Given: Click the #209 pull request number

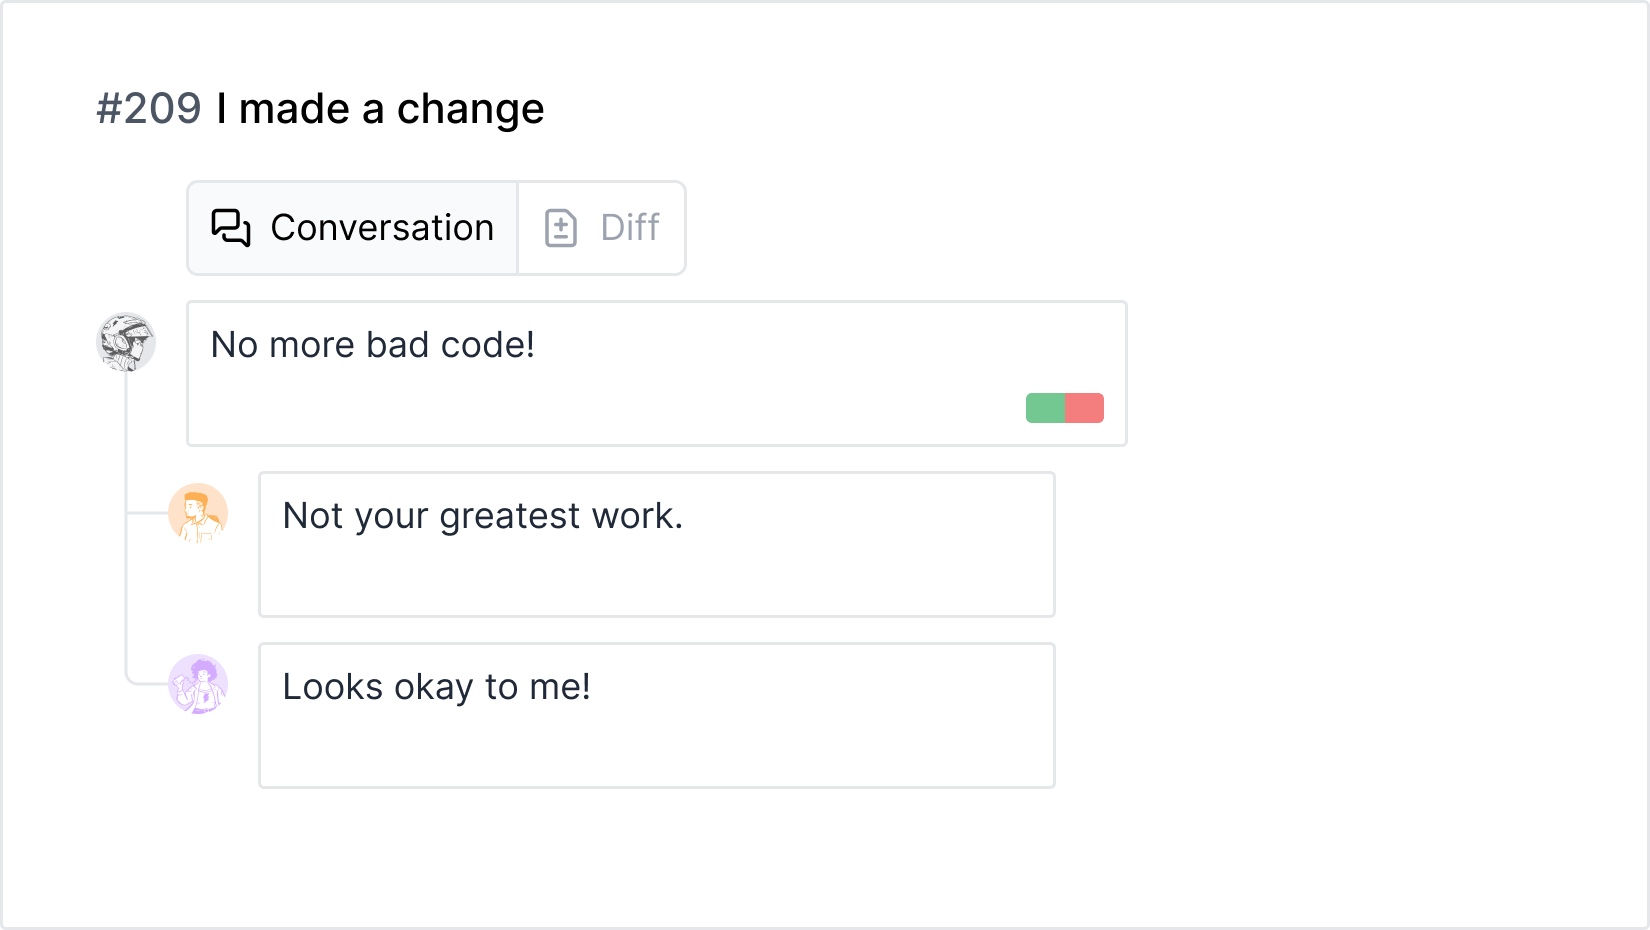Looking at the screenshot, I should coord(149,108).
